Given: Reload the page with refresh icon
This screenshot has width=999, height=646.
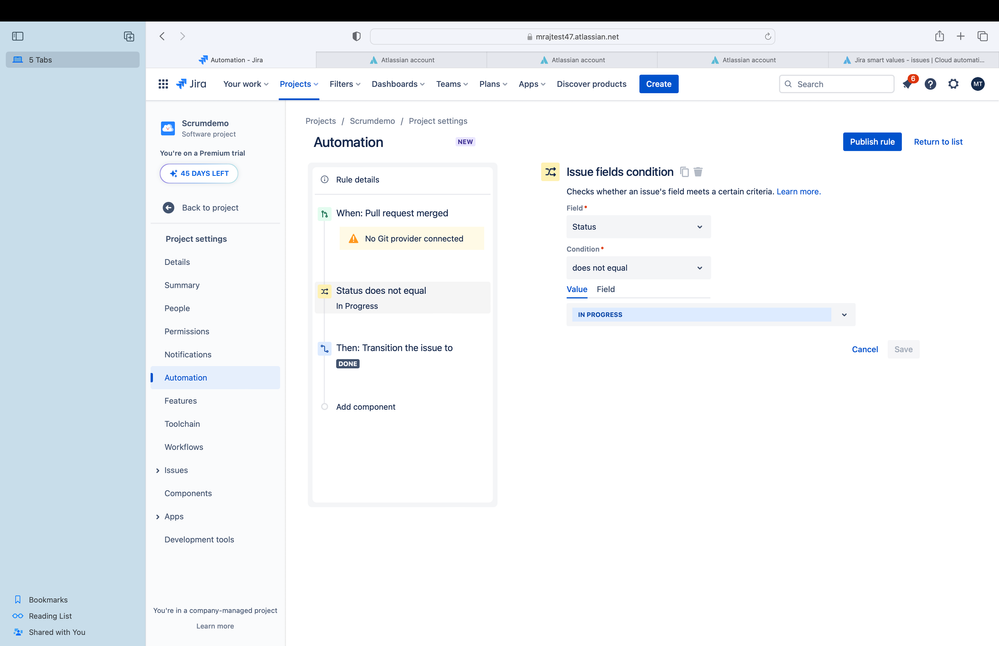Looking at the screenshot, I should pyautogui.click(x=768, y=36).
